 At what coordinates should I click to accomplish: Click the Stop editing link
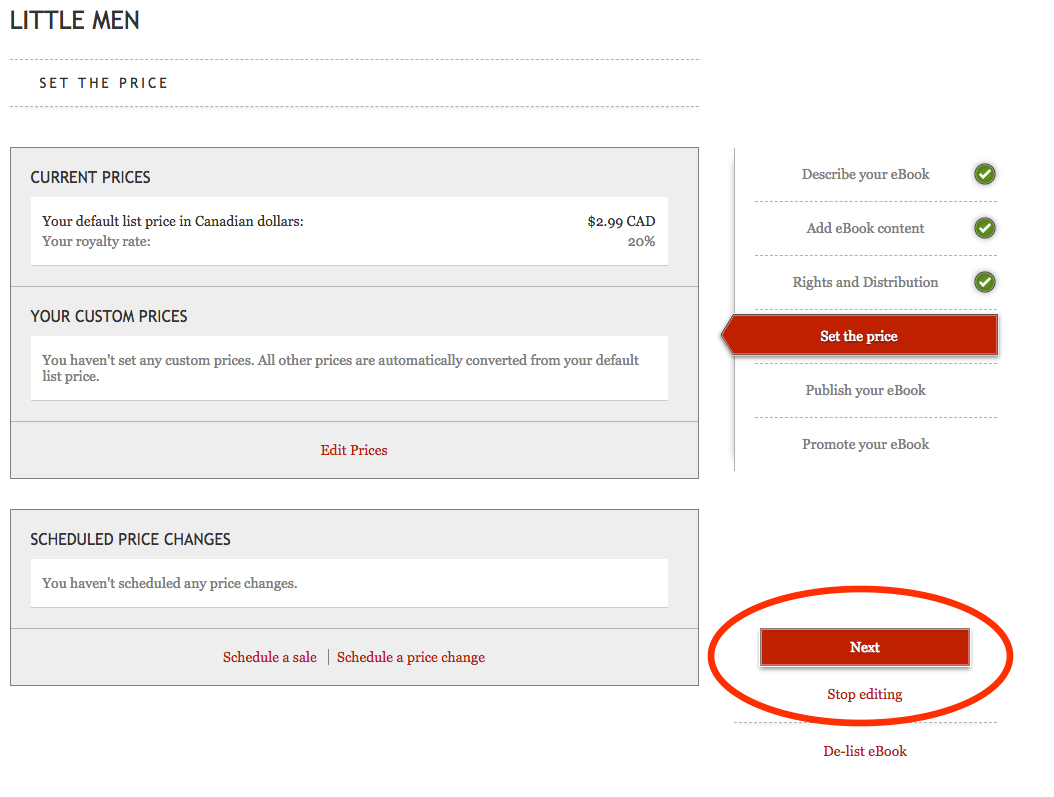pyautogui.click(x=864, y=695)
